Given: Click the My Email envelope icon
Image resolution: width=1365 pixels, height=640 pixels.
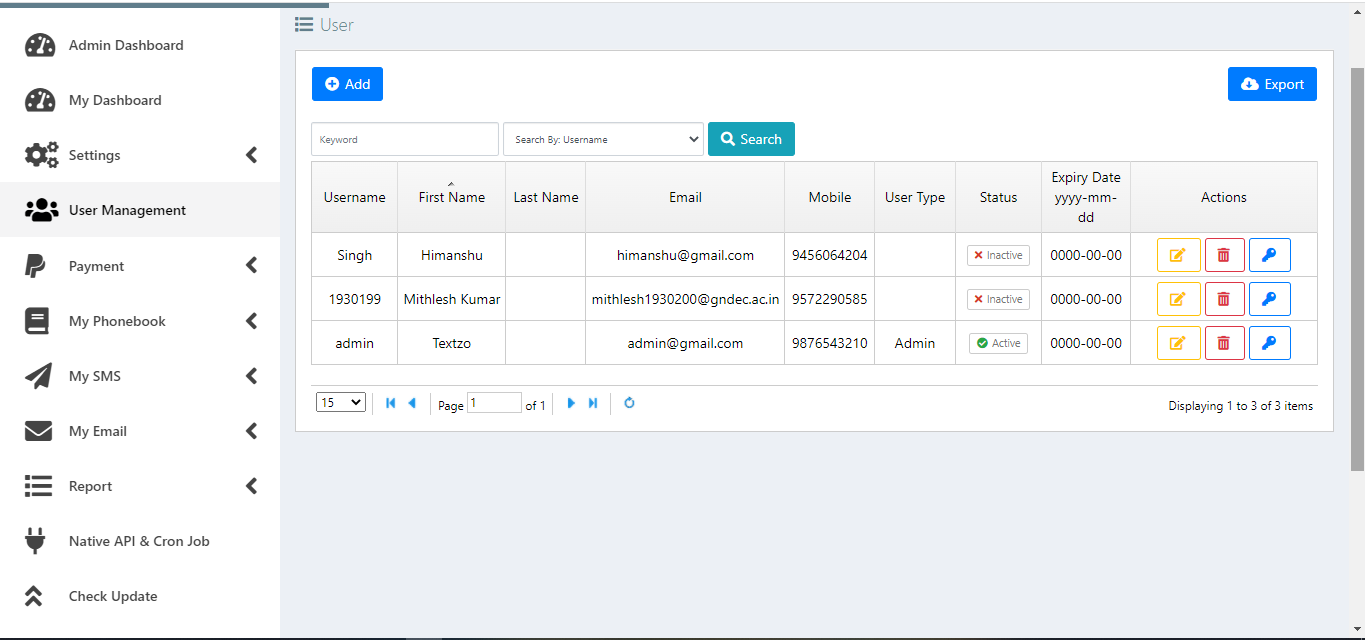Looking at the screenshot, I should pyautogui.click(x=38, y=430).
